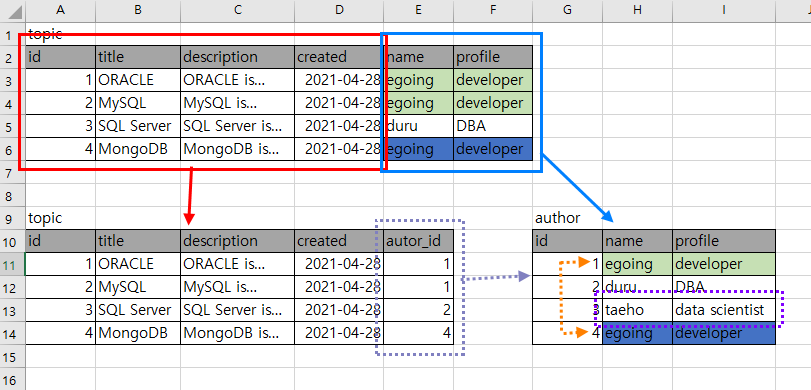Select 'title' header cell in row 2

pos(138,57)
